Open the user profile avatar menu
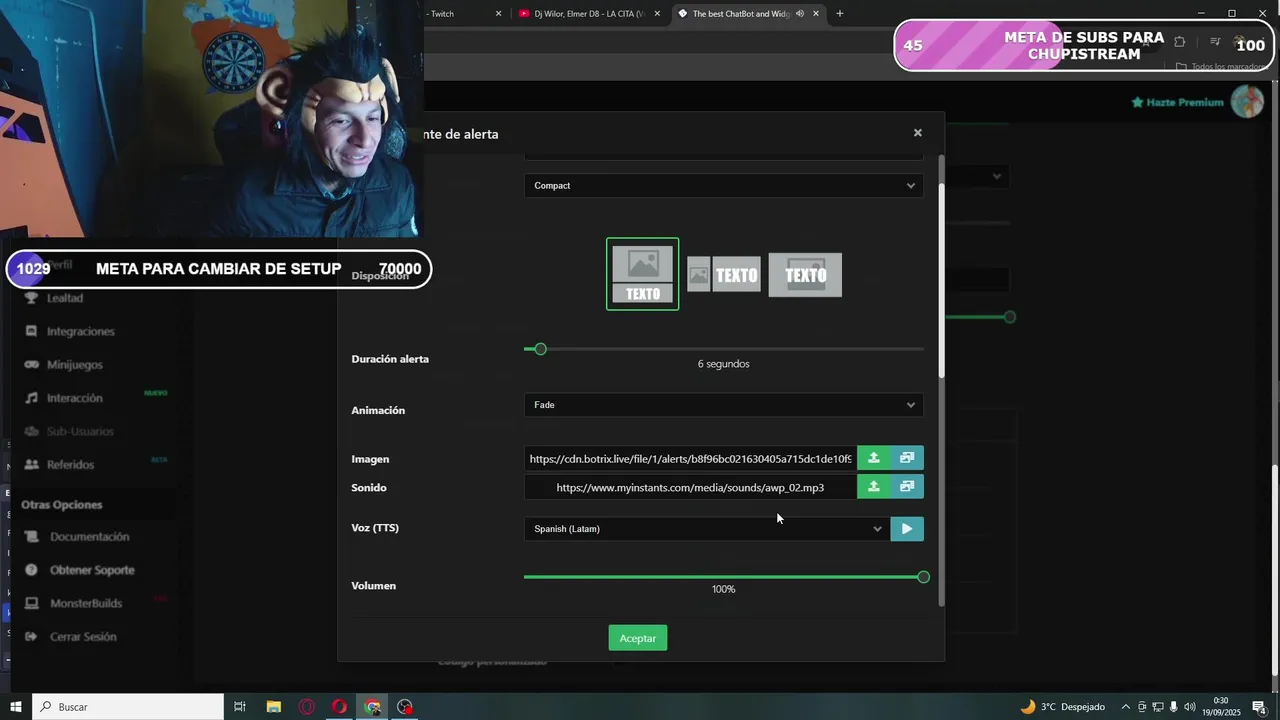 1247,101
